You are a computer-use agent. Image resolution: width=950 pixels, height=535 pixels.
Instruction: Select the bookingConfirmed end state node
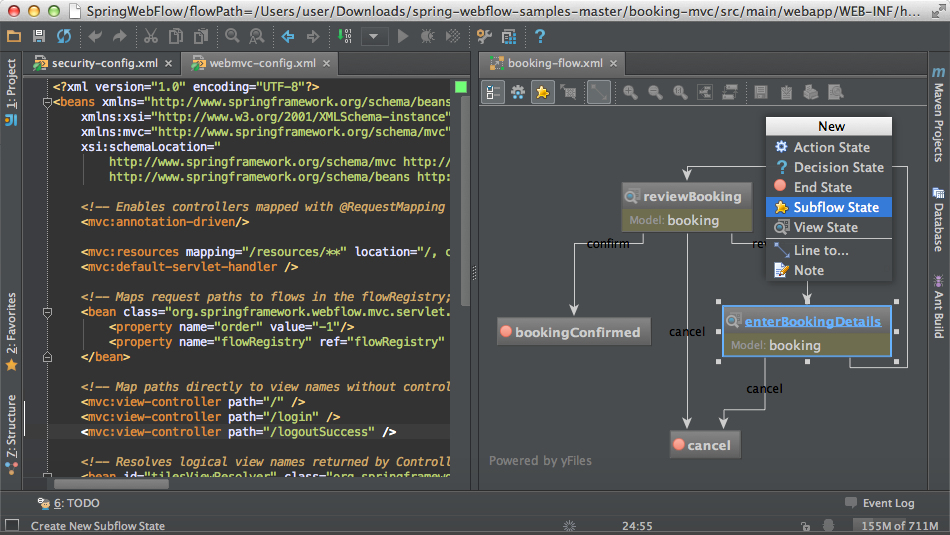point(574,332)
